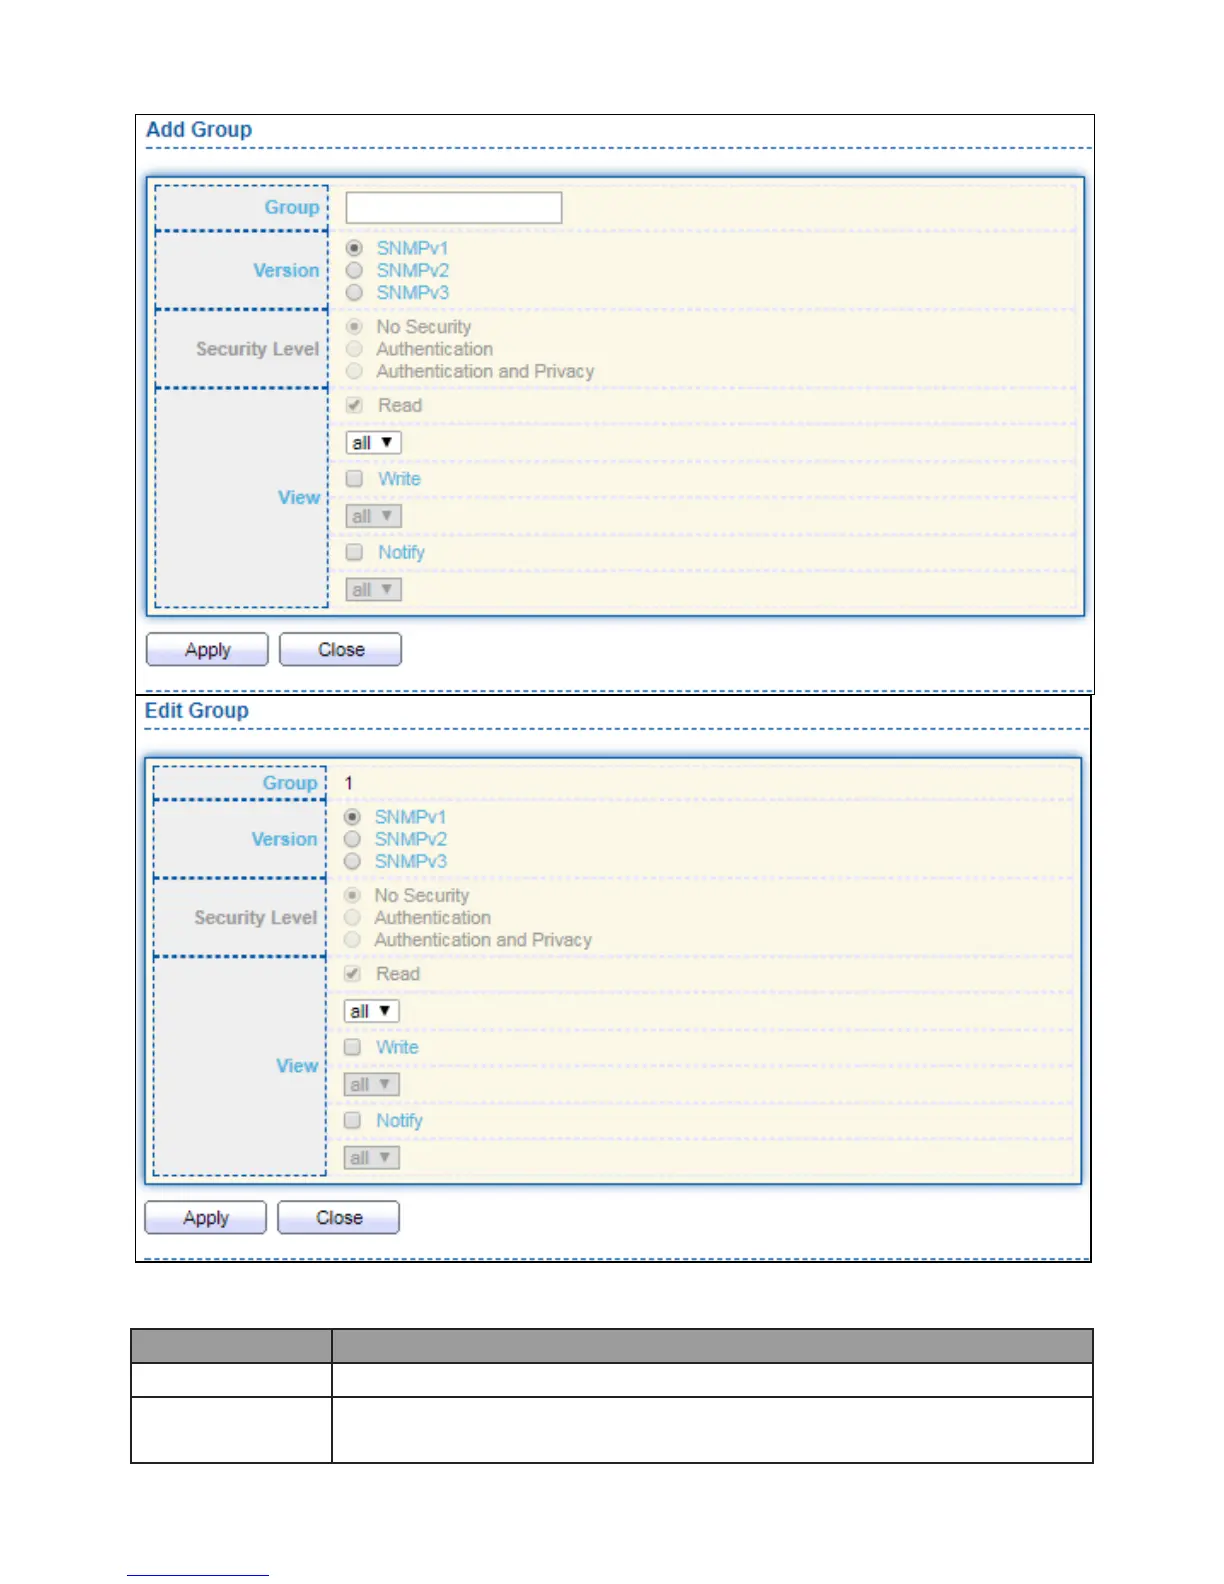The image size is (1224, 1584).
Task: Select SNMPv3 version in Add Group
Action: pos(354,292)
